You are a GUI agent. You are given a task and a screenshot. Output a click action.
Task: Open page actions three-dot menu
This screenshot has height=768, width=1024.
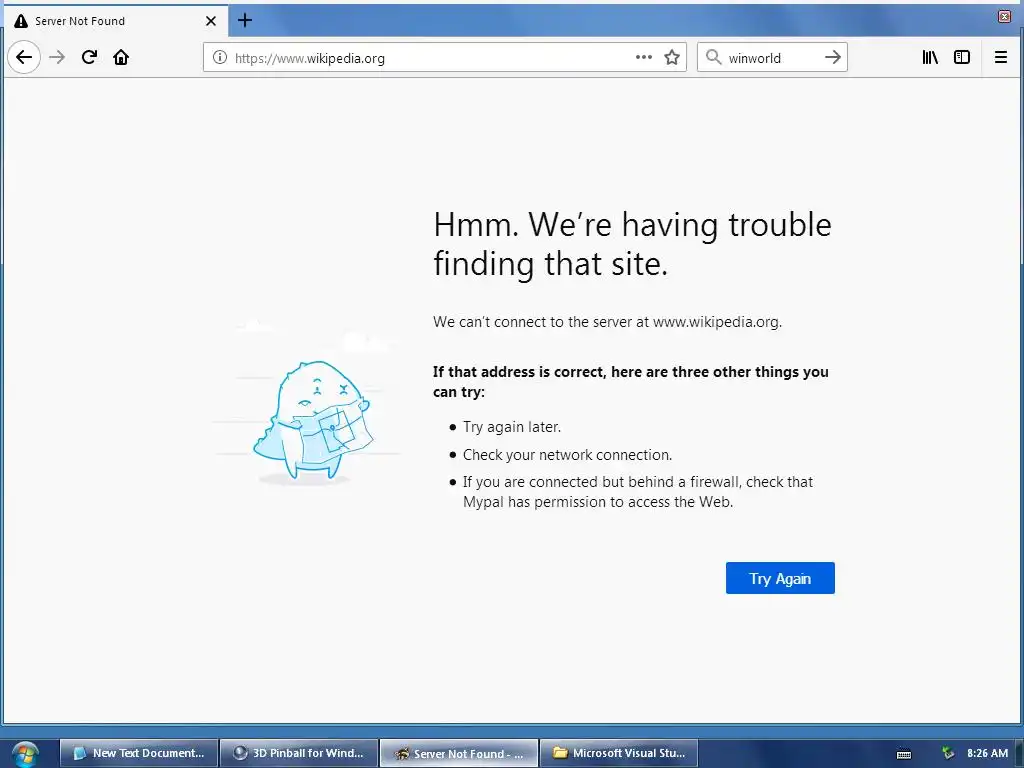(x=644, y=57)
